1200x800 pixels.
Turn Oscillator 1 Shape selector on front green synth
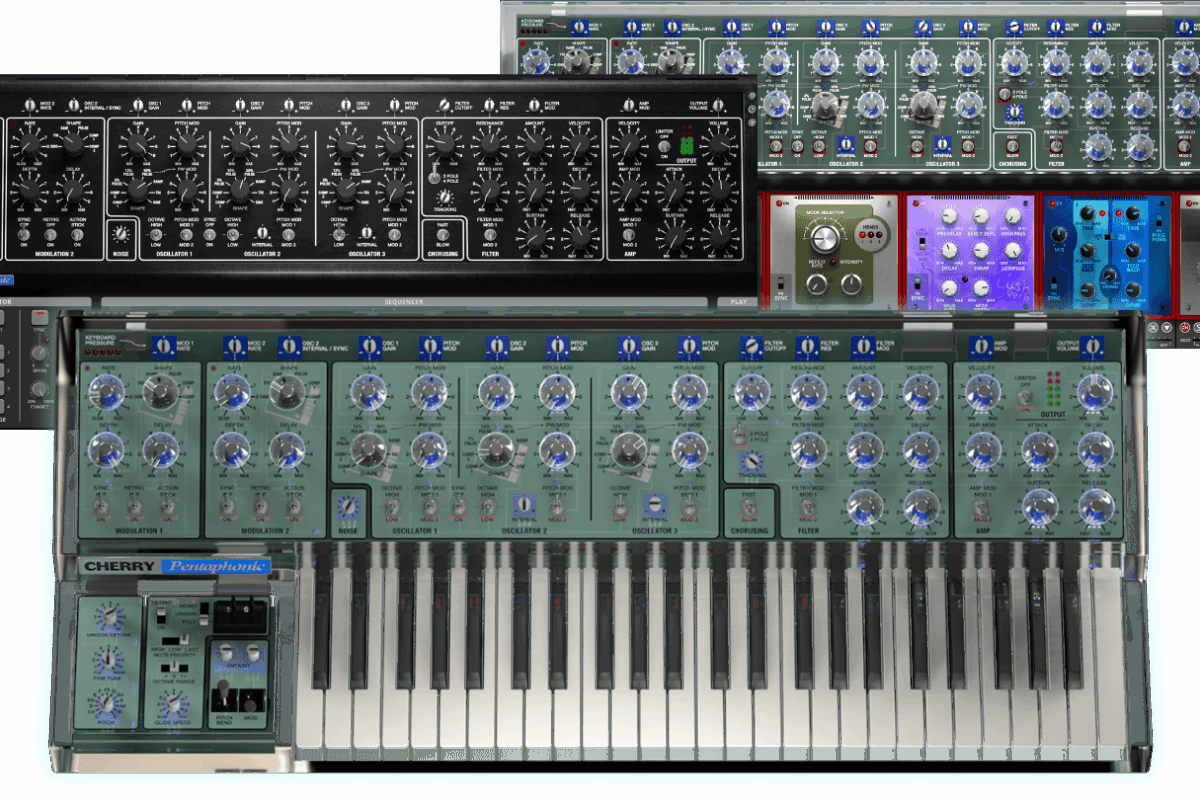pos(369,452)
